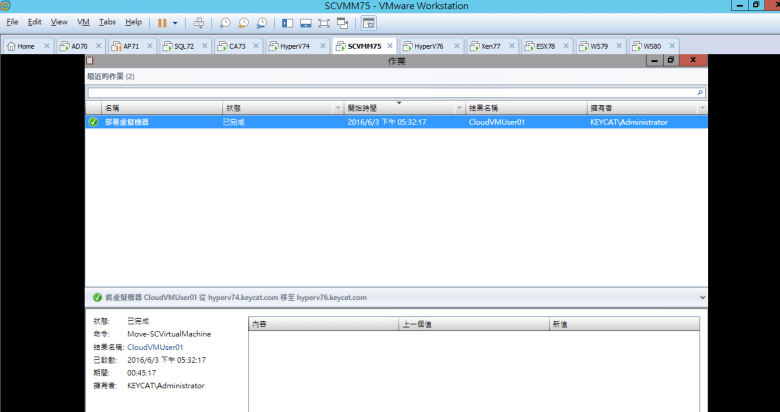Click into the jobs search input field
Image resolution: width=780 pixels, height=412 pixels.
point(390,92)
